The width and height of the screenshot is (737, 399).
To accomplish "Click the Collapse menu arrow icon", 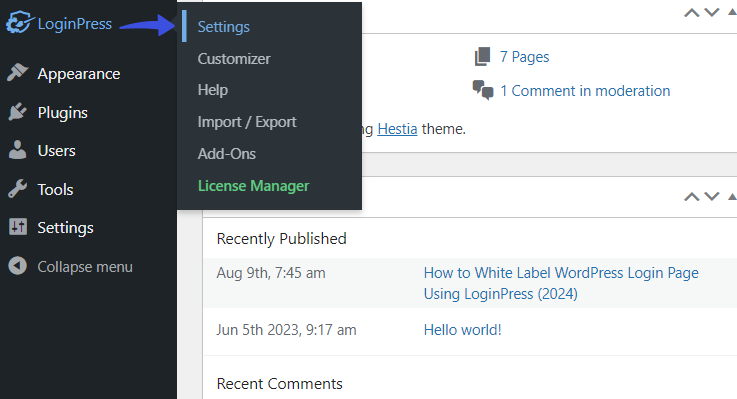I will pyautogui.click(x=18, y=266).
